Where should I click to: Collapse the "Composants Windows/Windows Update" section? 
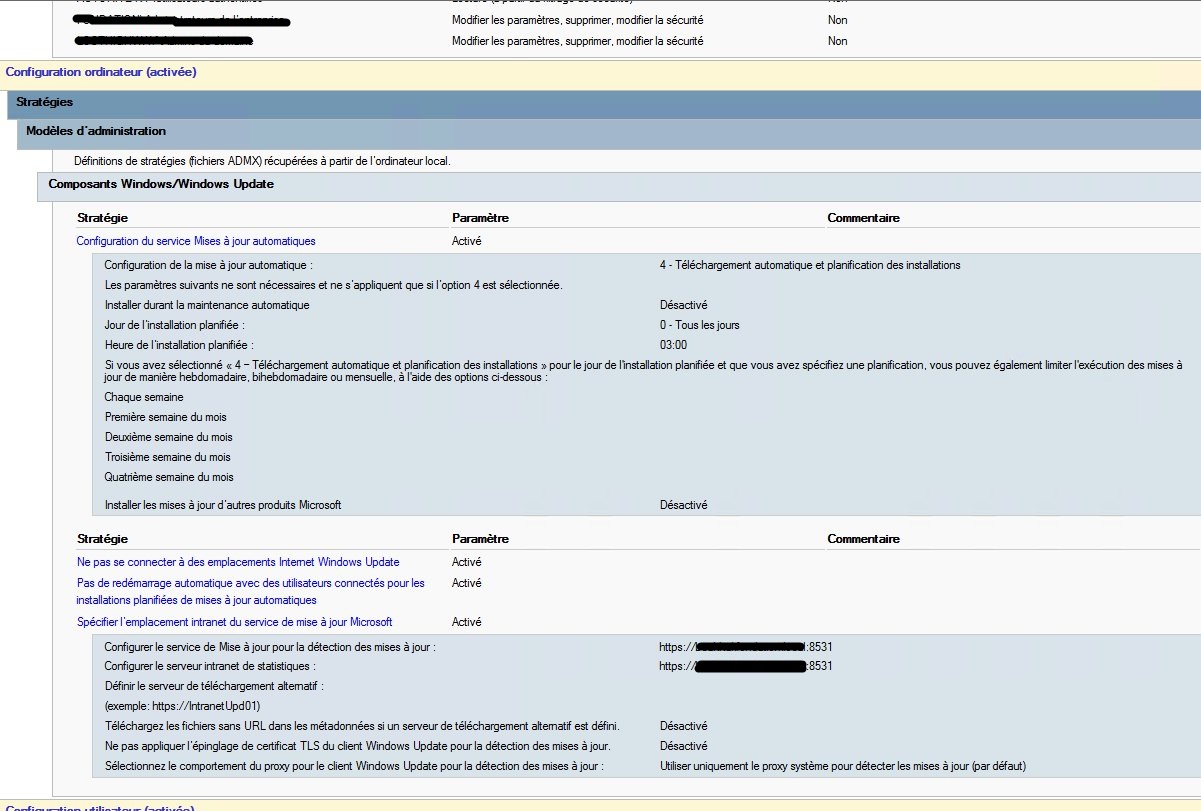click(160, 184)
